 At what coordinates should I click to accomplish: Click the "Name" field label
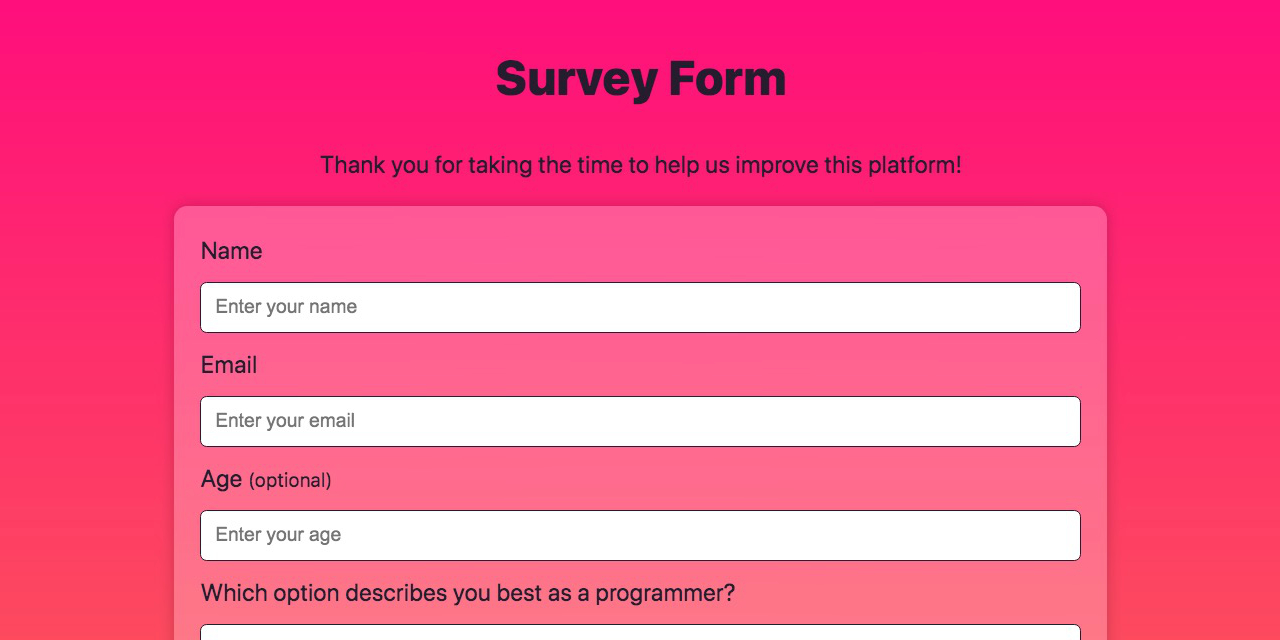[231, 251]
